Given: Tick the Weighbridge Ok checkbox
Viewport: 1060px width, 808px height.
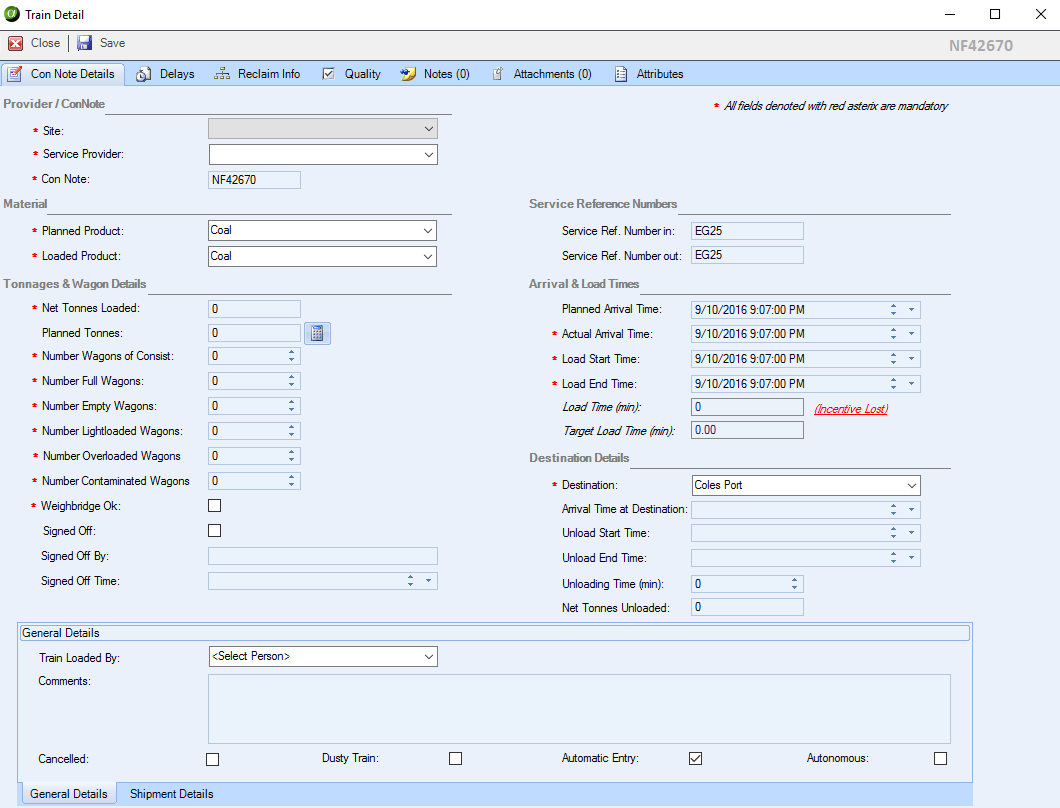Looking at the screenshot, I should pos(214,505).
